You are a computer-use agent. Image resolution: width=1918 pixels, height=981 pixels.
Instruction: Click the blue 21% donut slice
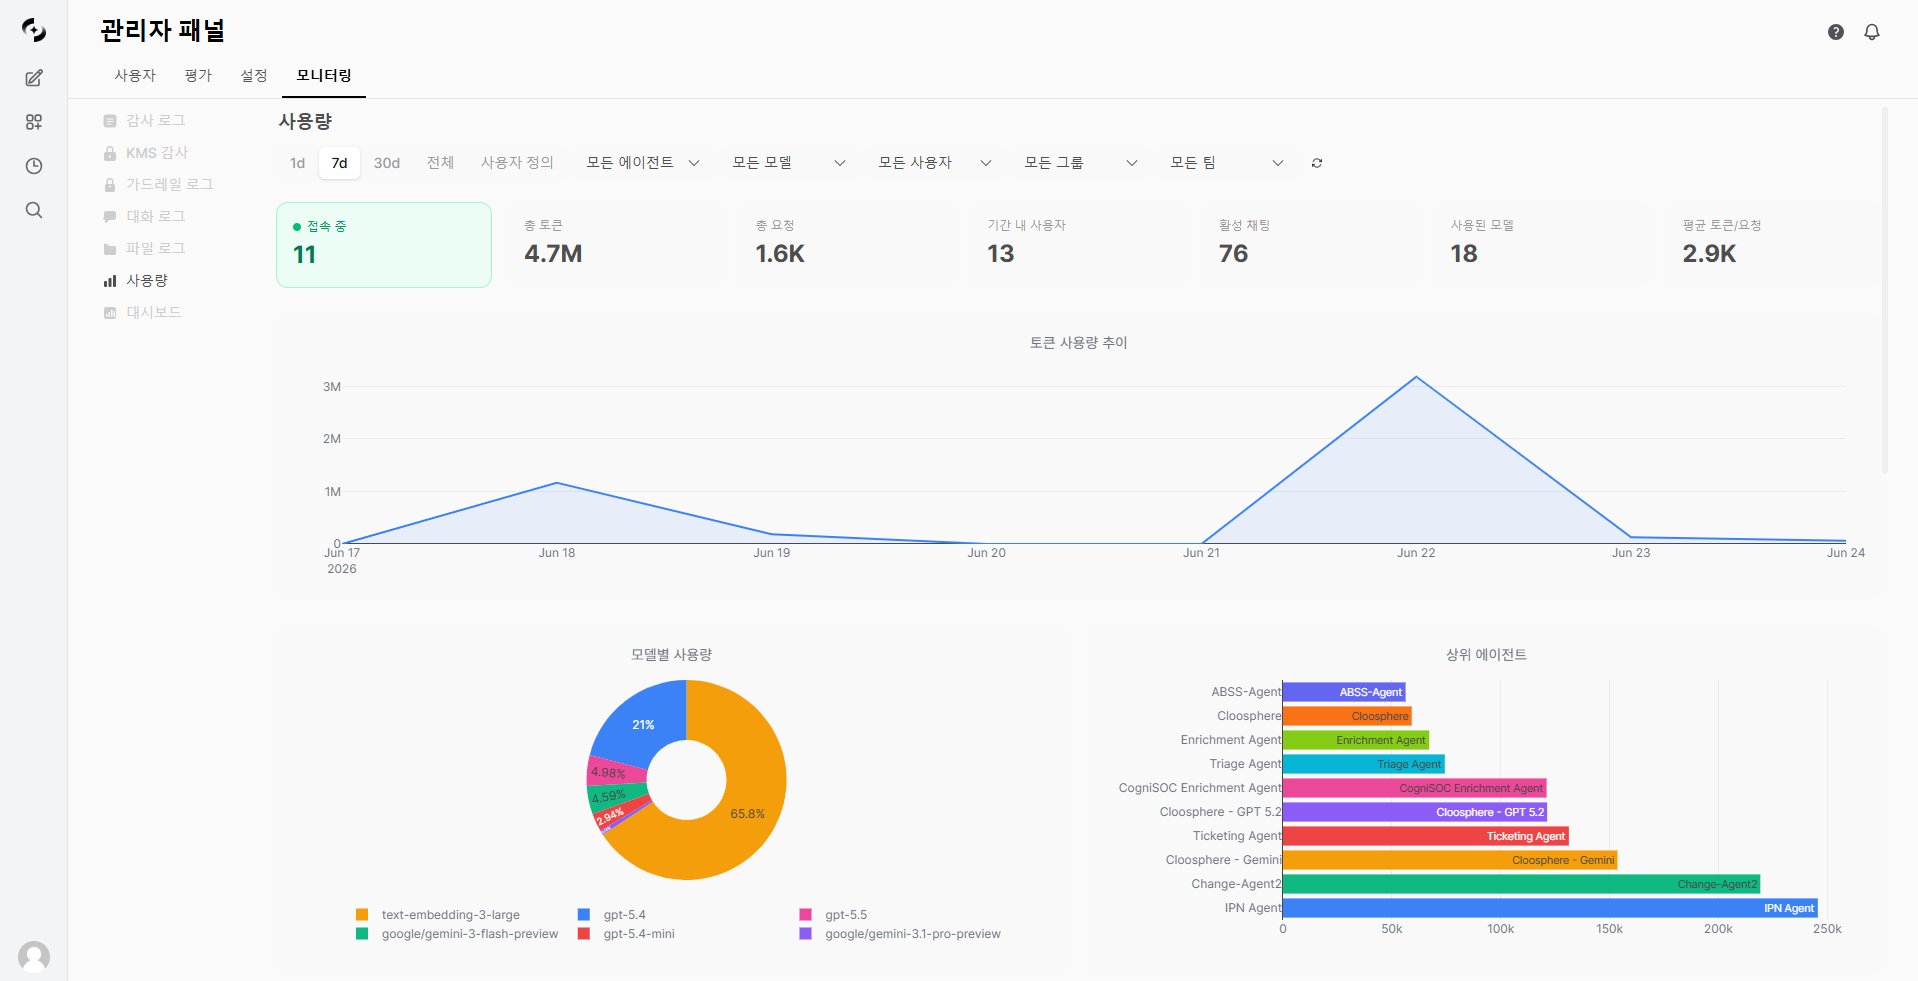644,724
